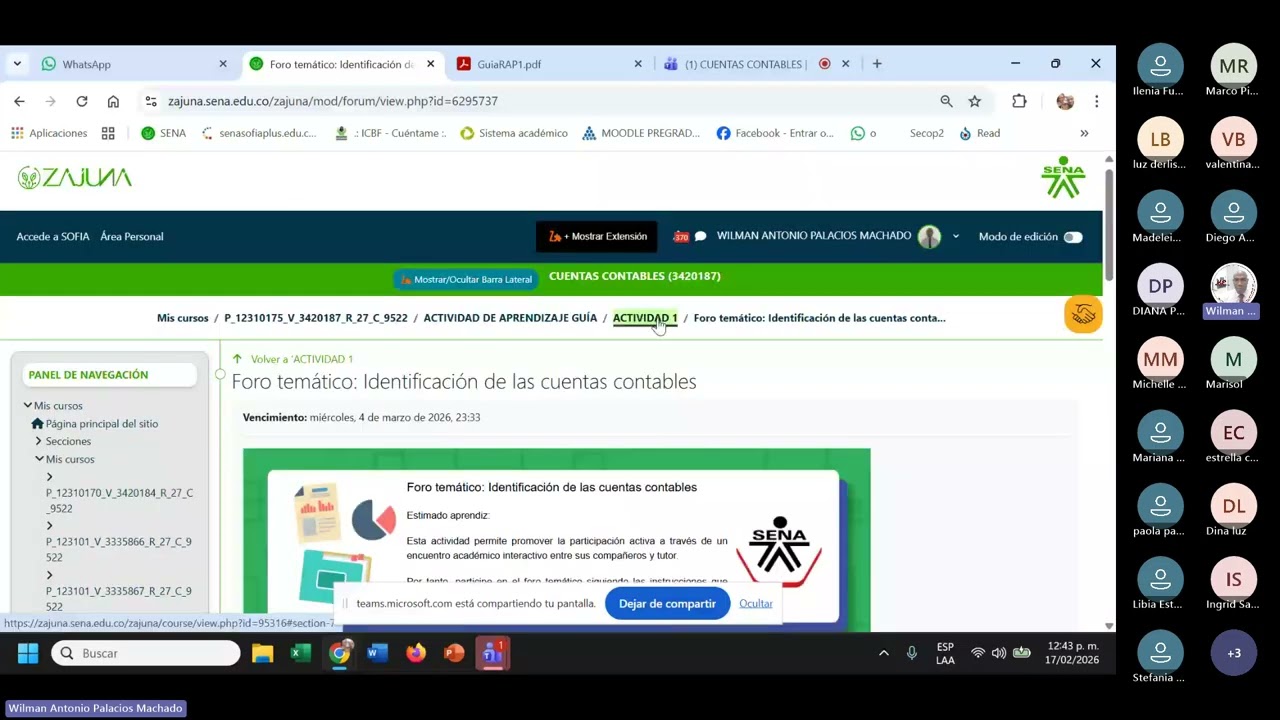Open the senasofiaplus.edu.co bookmark
Viewport: 1280px width, 720px height.
259,133
